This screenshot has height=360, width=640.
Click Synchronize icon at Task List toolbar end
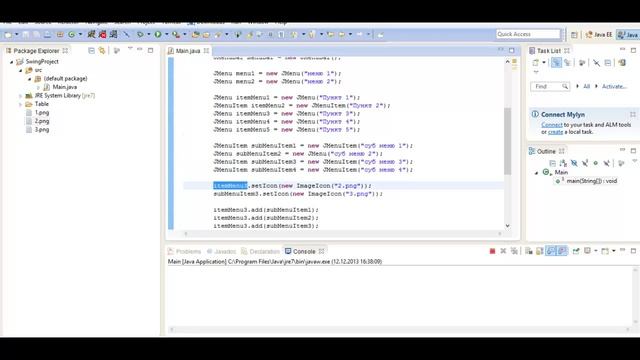tap(622, 63)
